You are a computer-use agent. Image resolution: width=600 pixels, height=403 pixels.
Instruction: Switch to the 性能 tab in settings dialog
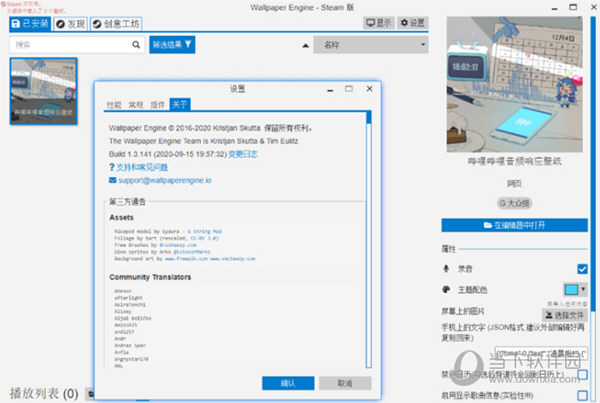tap(114, 104)
